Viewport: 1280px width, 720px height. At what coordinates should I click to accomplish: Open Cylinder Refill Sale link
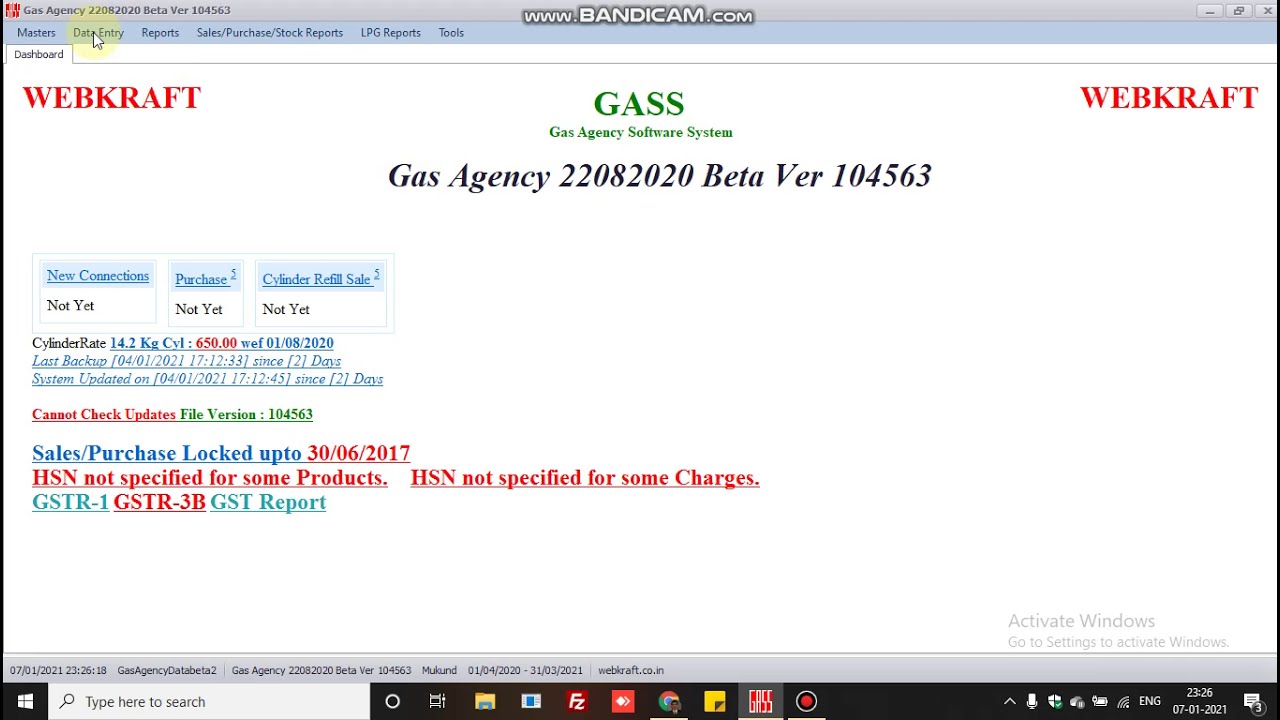[x=320, y=278]
